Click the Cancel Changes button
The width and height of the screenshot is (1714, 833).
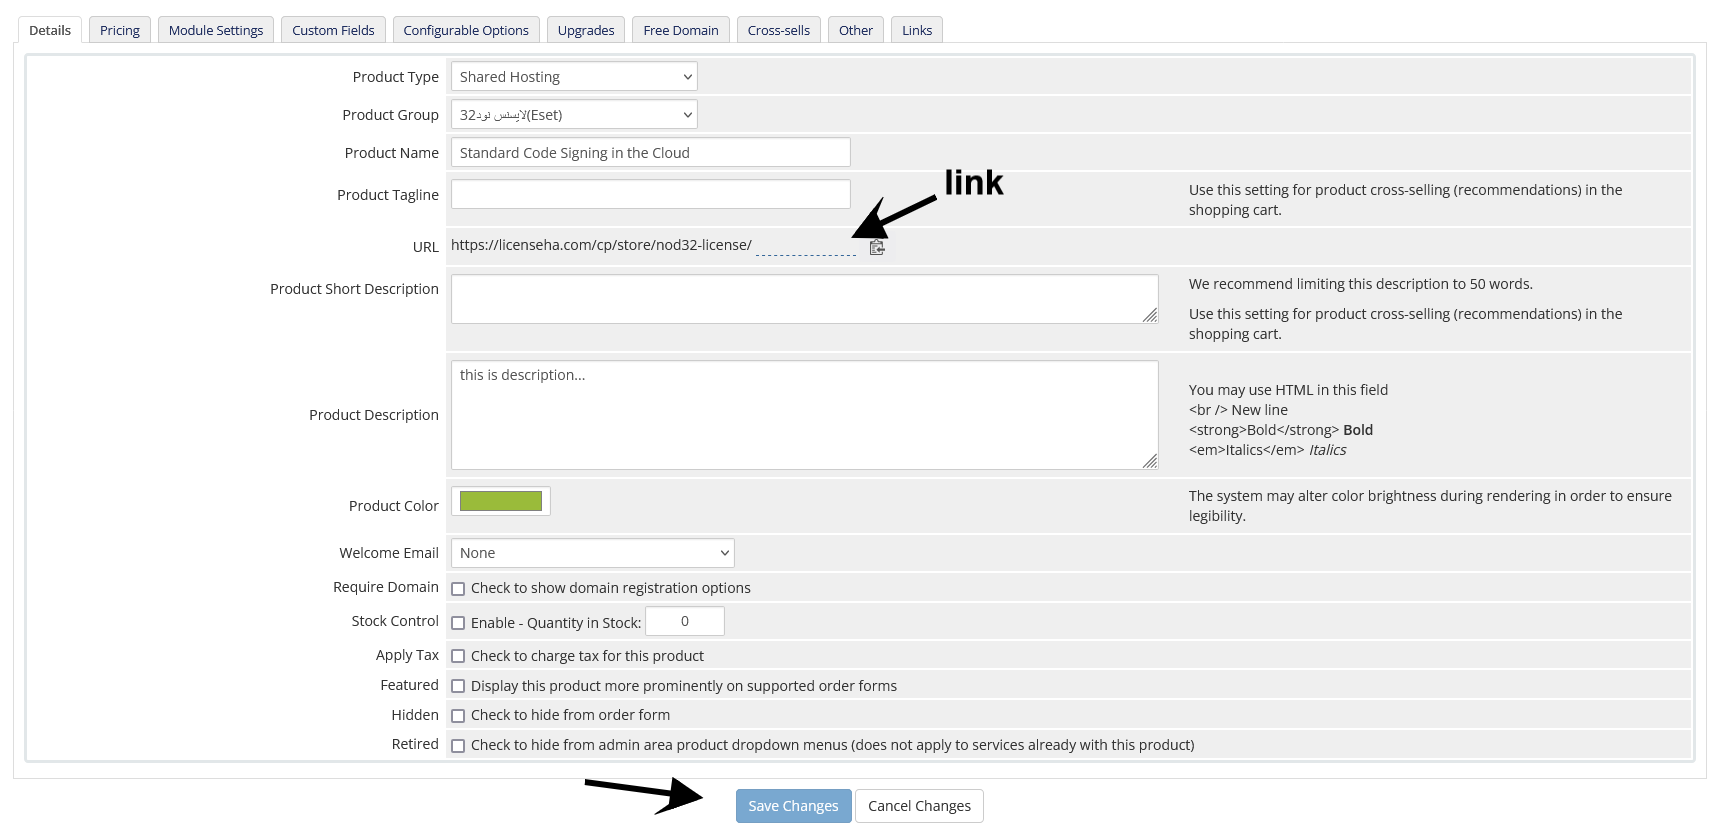919,806
